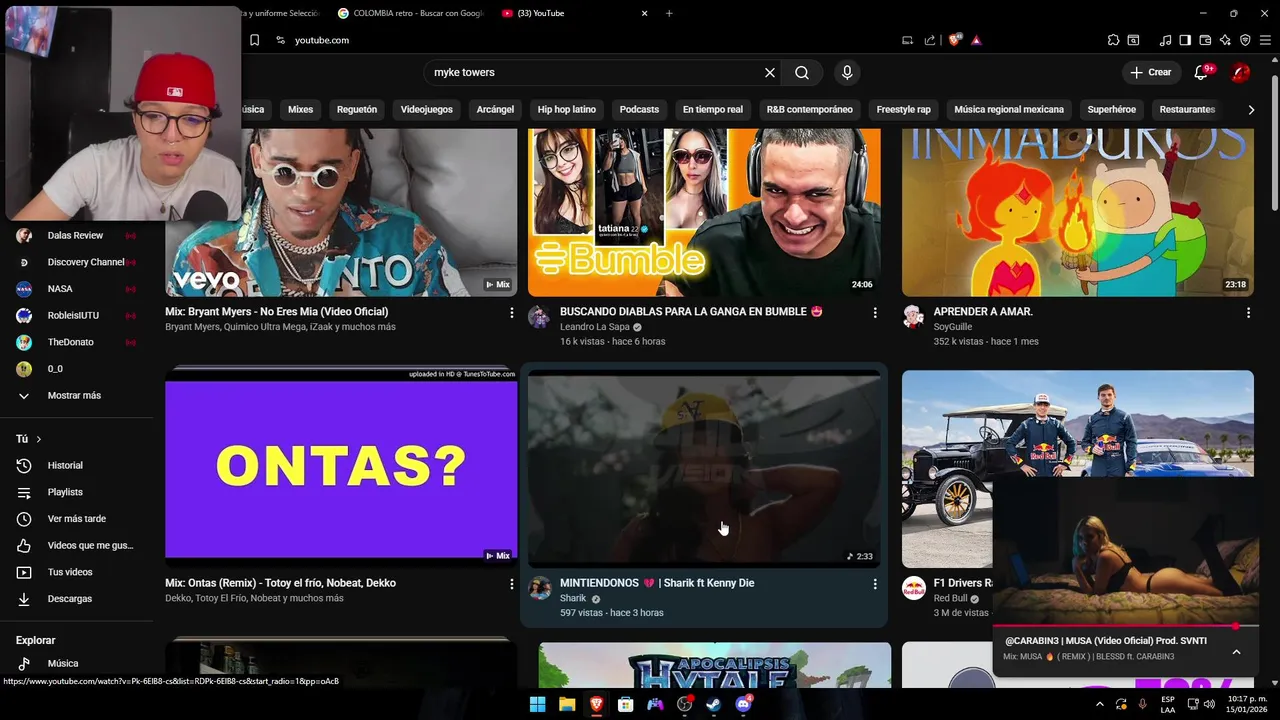
Task: Open Steam from the taskbar
Action: coord(713,704)
